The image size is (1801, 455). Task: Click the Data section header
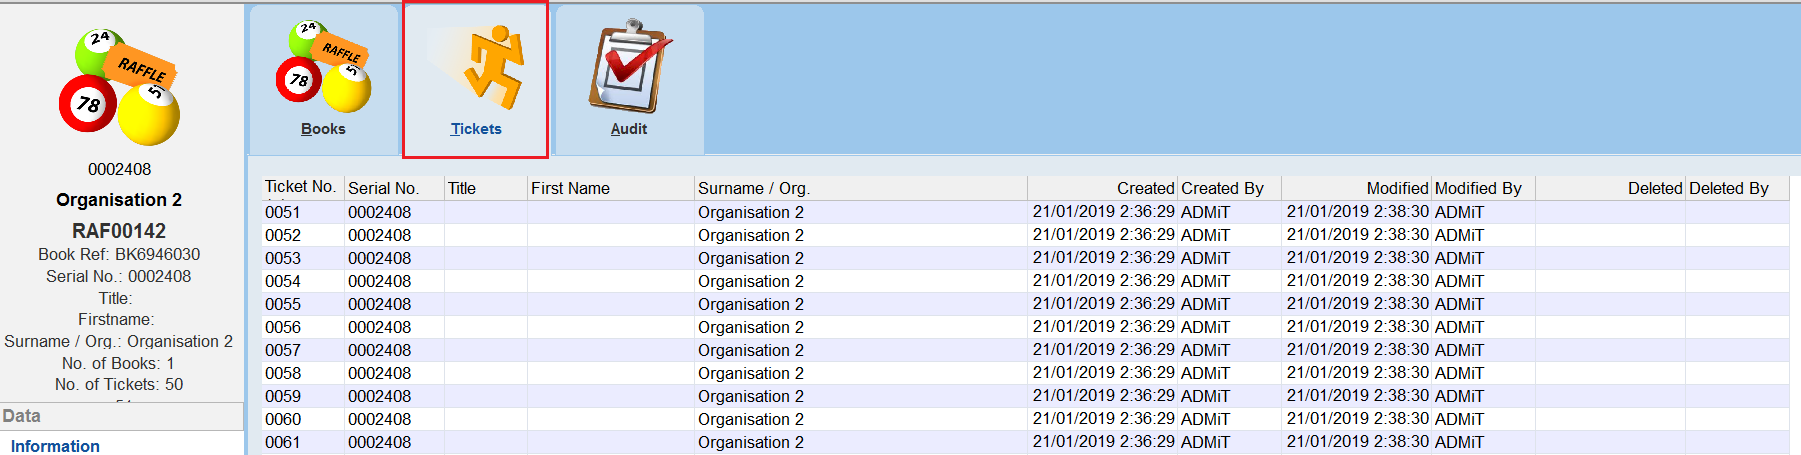(122, 416)
